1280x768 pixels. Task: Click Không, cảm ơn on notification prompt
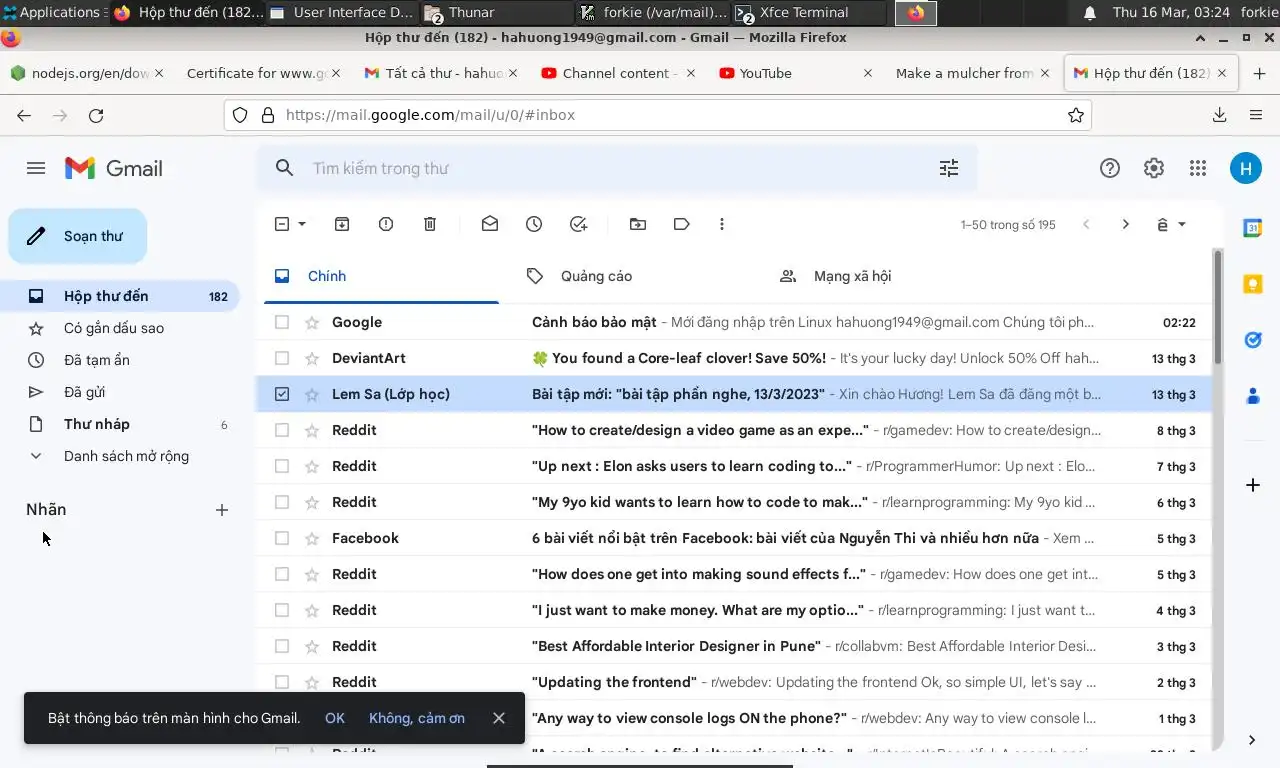[417, 718]
